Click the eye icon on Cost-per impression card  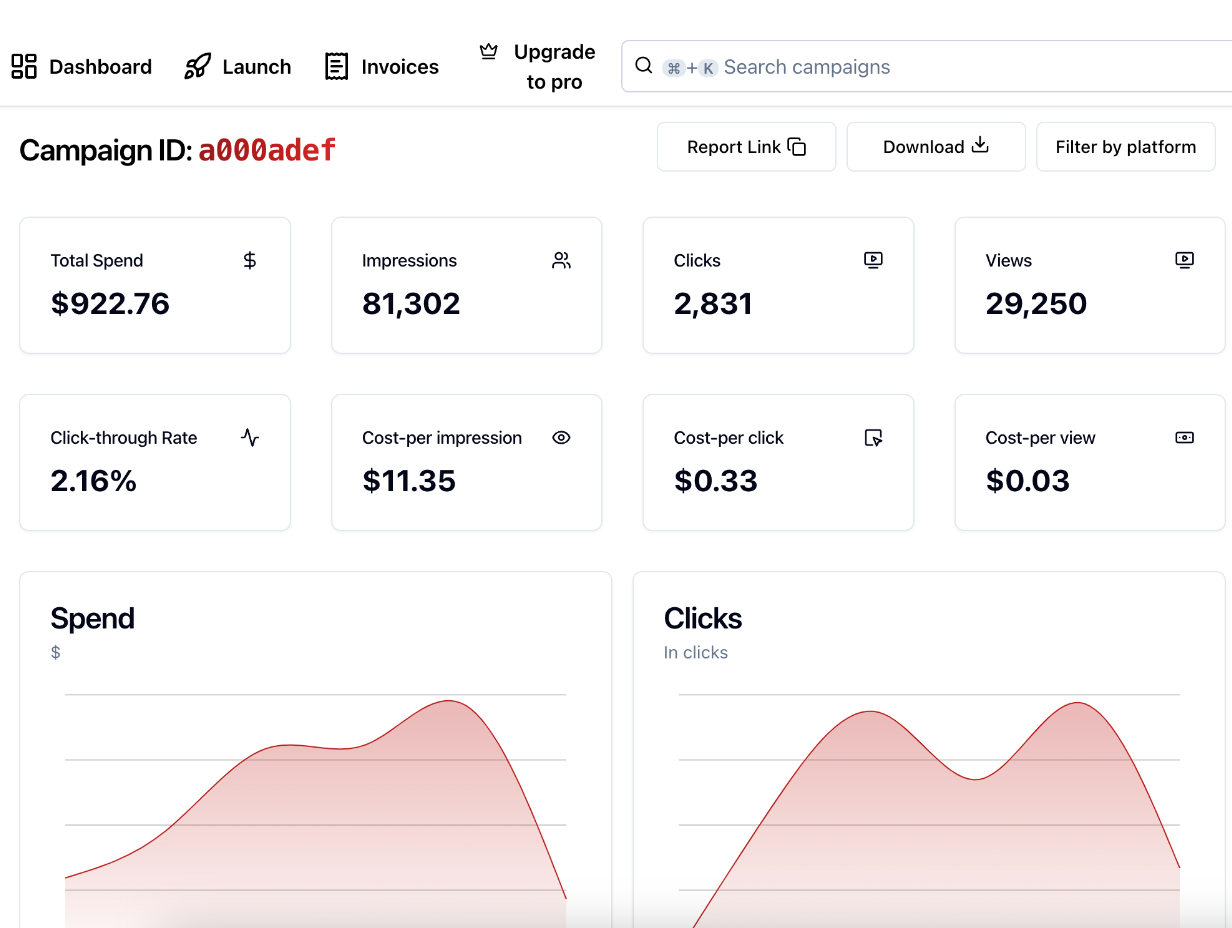click(561, 438)
